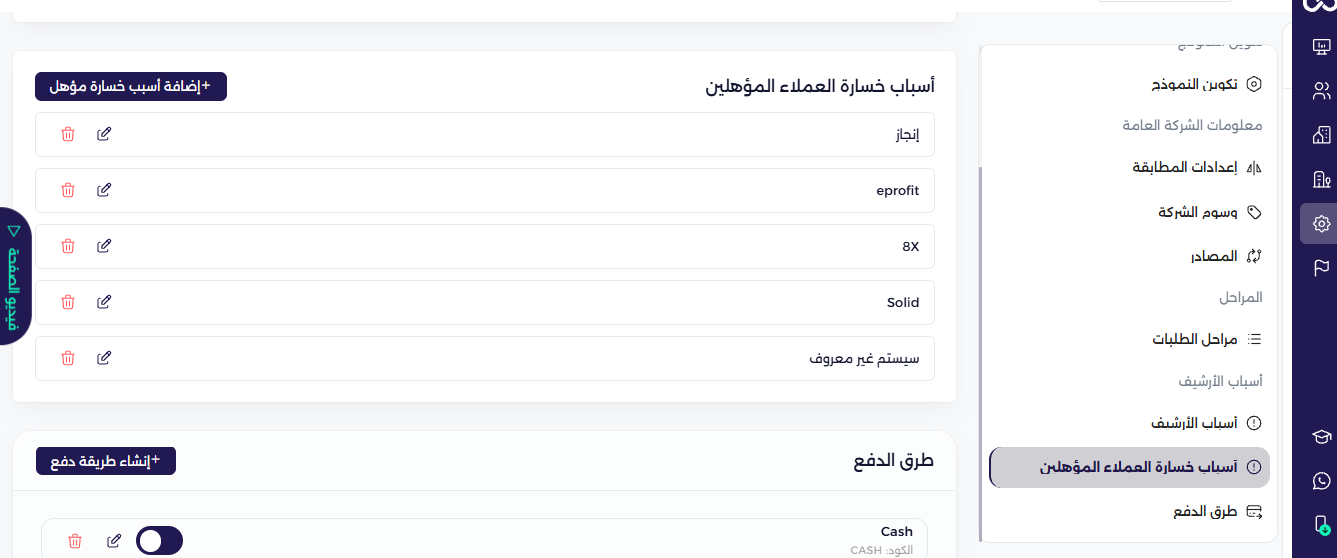Delete the إنجاز loss reason
This screenshot has width=1337, height=558.
point(68,134)
